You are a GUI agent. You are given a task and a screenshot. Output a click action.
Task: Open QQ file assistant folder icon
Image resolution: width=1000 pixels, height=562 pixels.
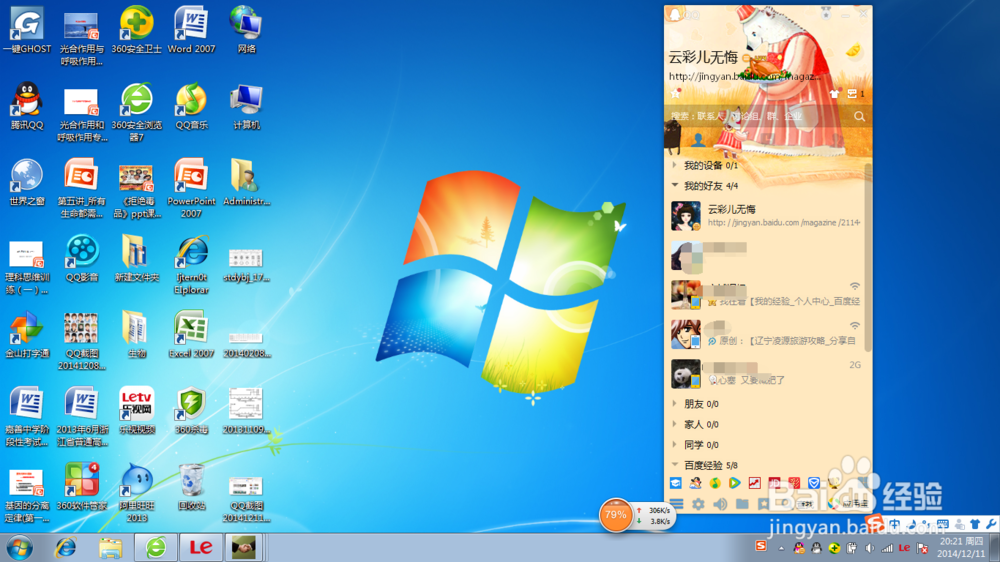tap(742, 504)
